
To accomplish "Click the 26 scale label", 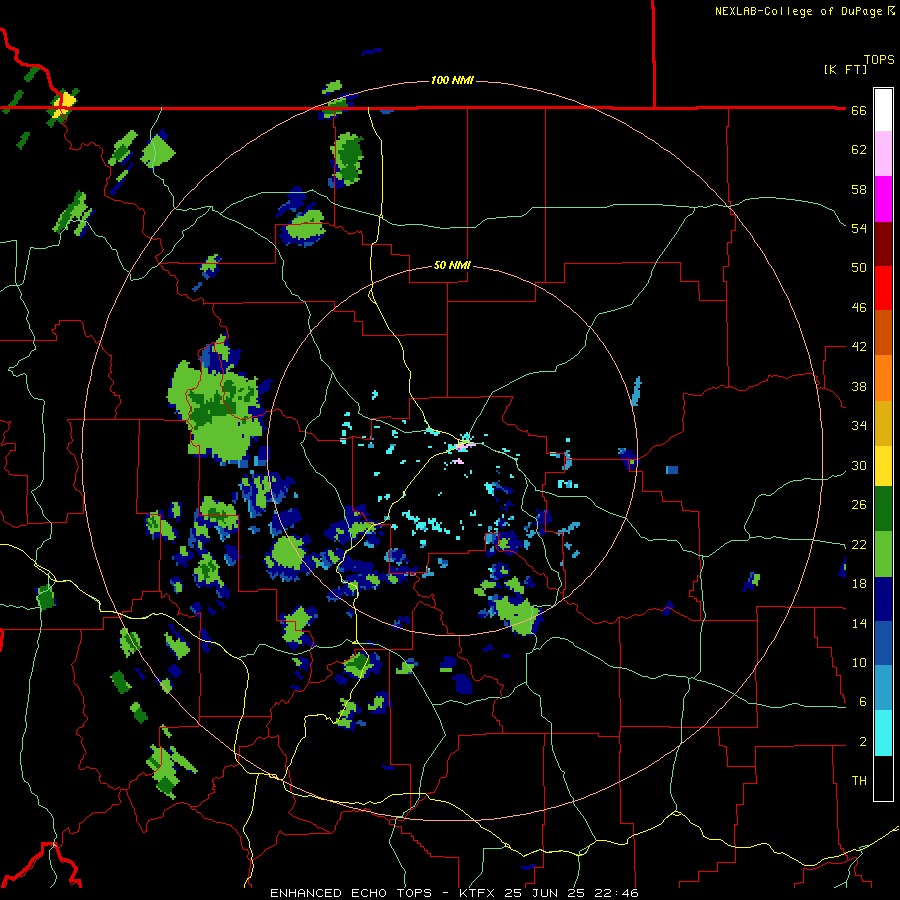I will (859, 505).
